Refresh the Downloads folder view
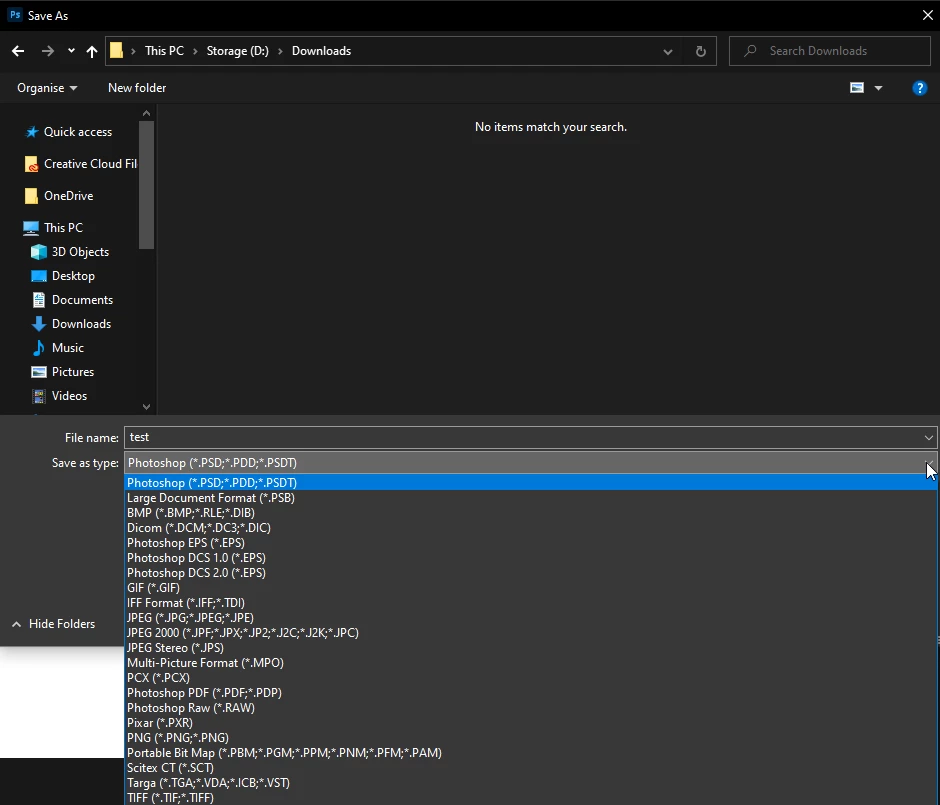 click(x=700, y=52)
